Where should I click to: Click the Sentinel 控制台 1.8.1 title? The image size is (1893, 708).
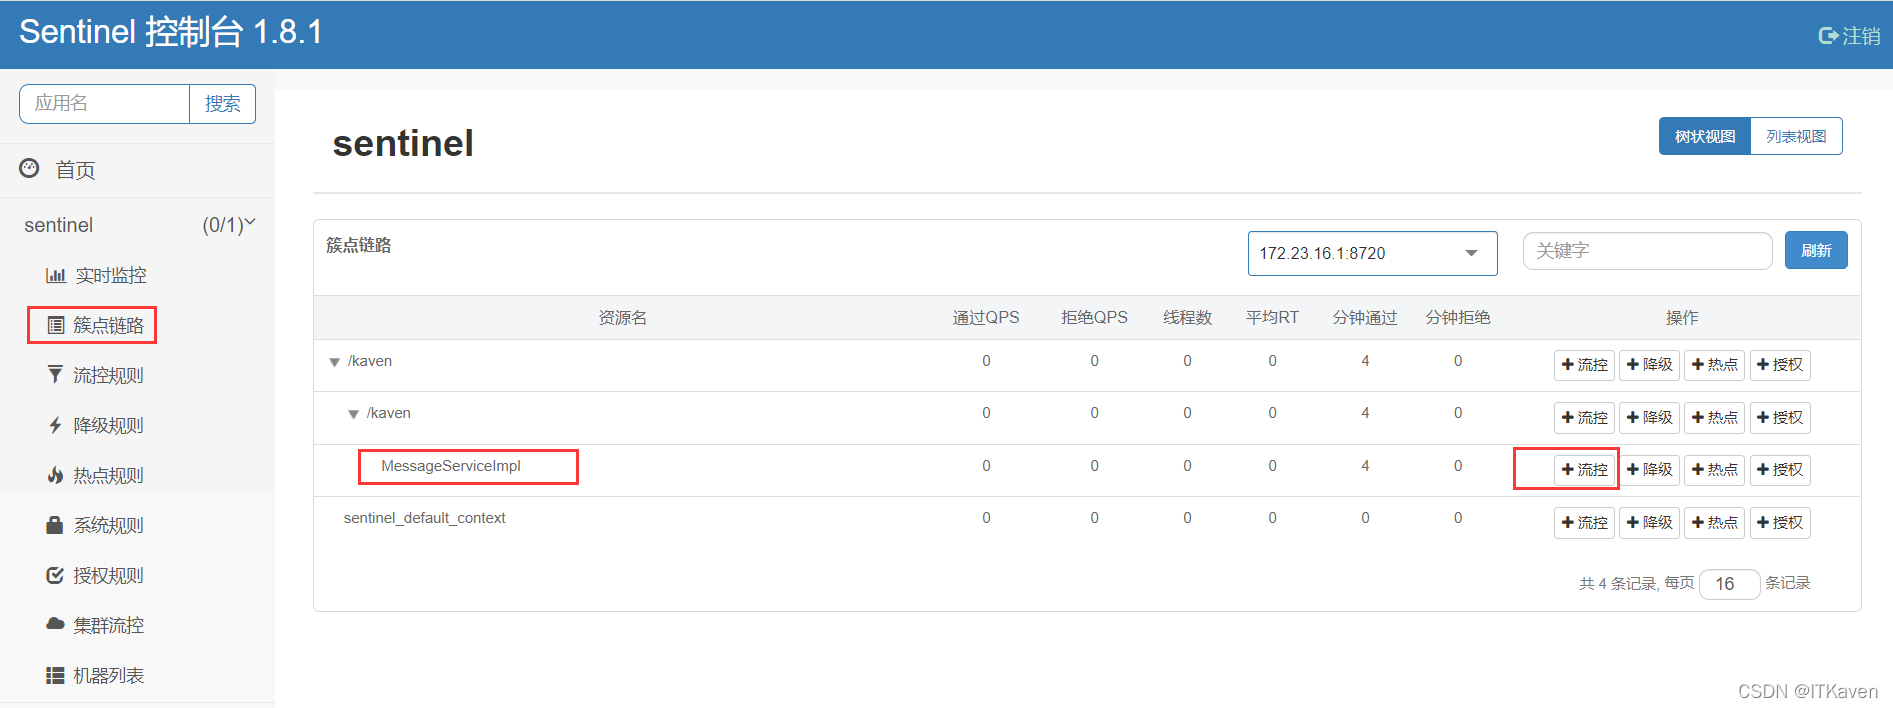click(171, 32)
